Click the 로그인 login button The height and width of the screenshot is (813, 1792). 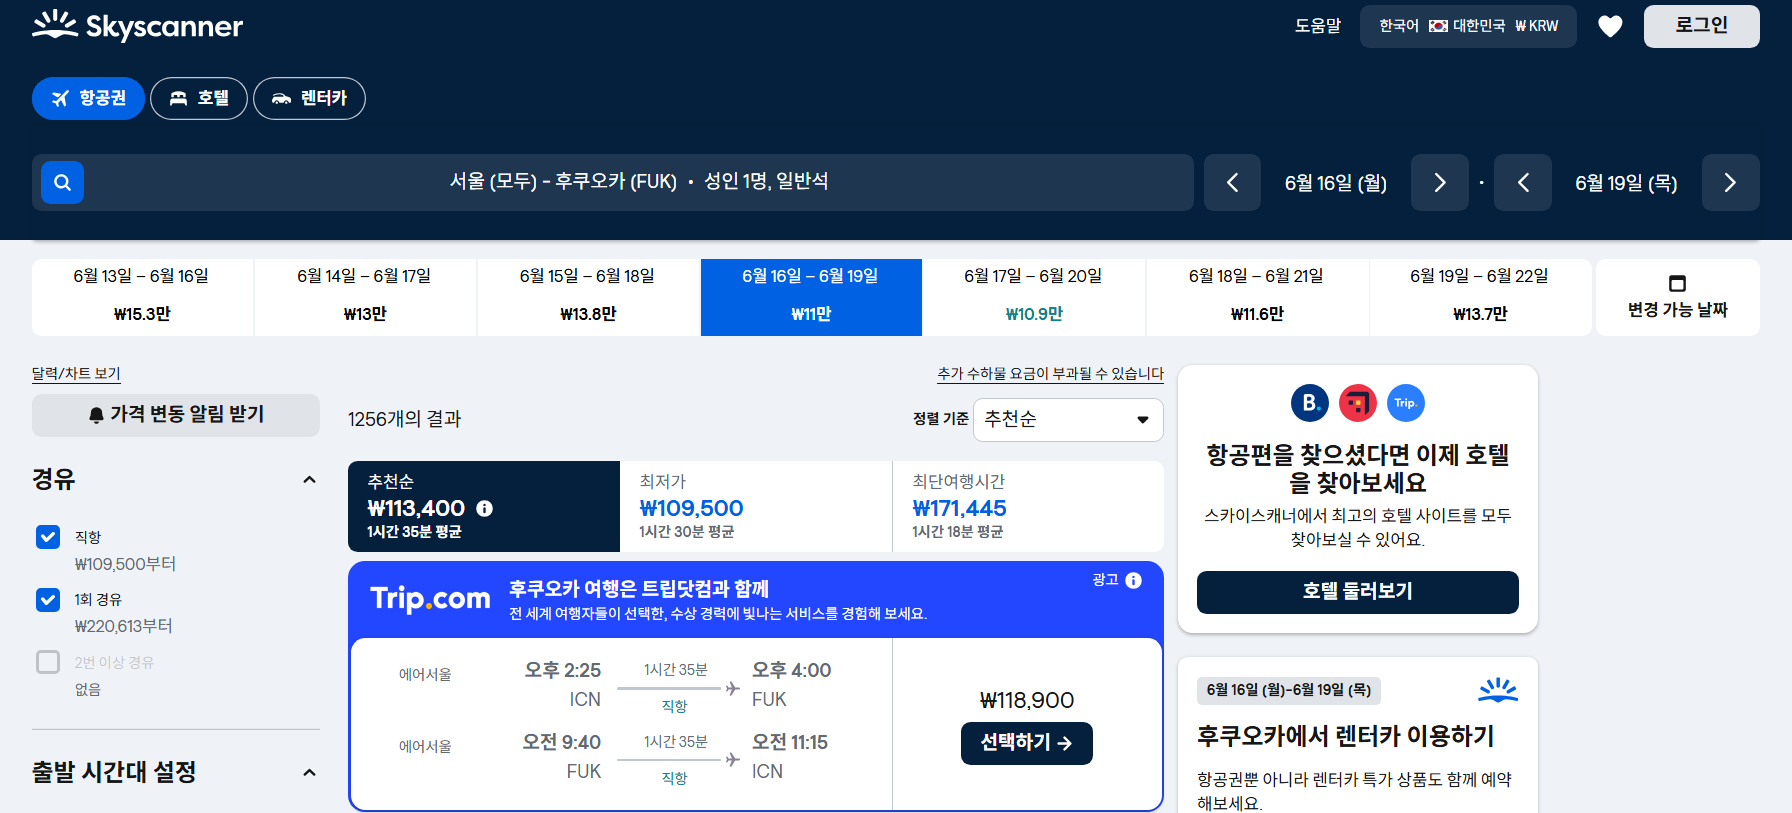[1702, 26]
